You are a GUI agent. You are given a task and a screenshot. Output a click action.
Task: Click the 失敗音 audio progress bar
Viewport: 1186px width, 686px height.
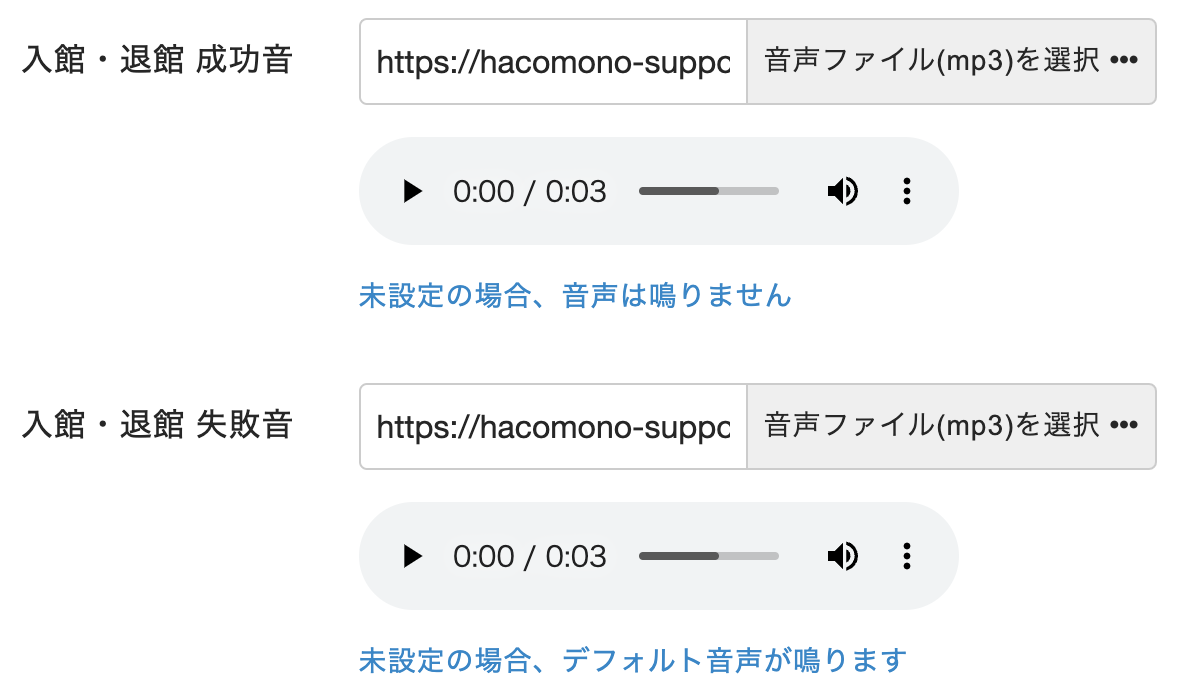[x=708, y=556]
